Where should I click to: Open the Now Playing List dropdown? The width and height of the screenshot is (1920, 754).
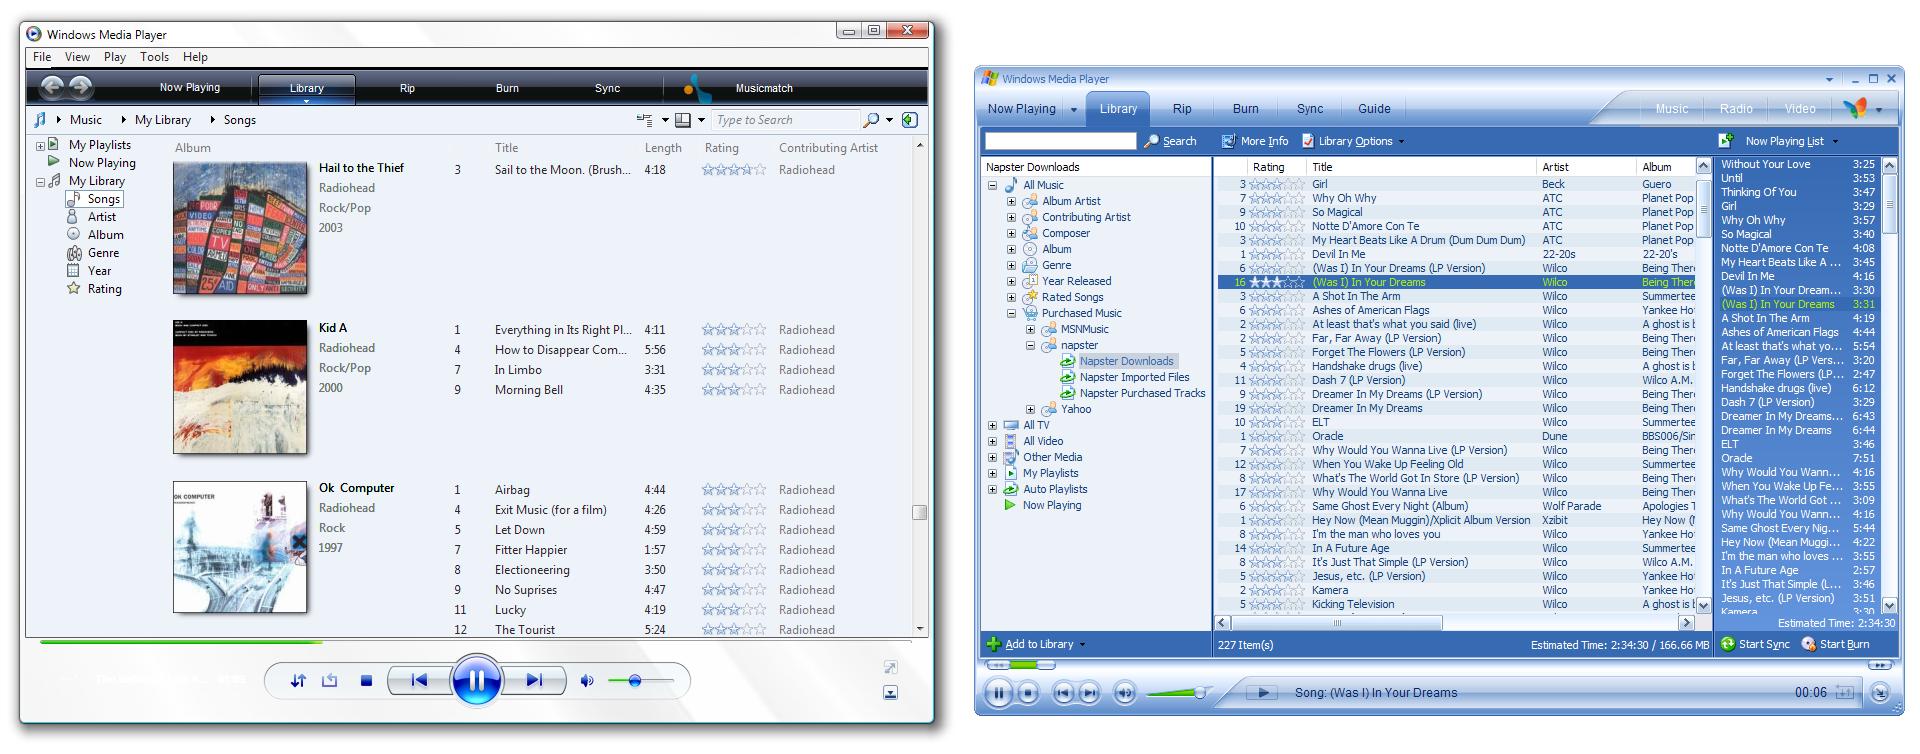point(1835,141)
